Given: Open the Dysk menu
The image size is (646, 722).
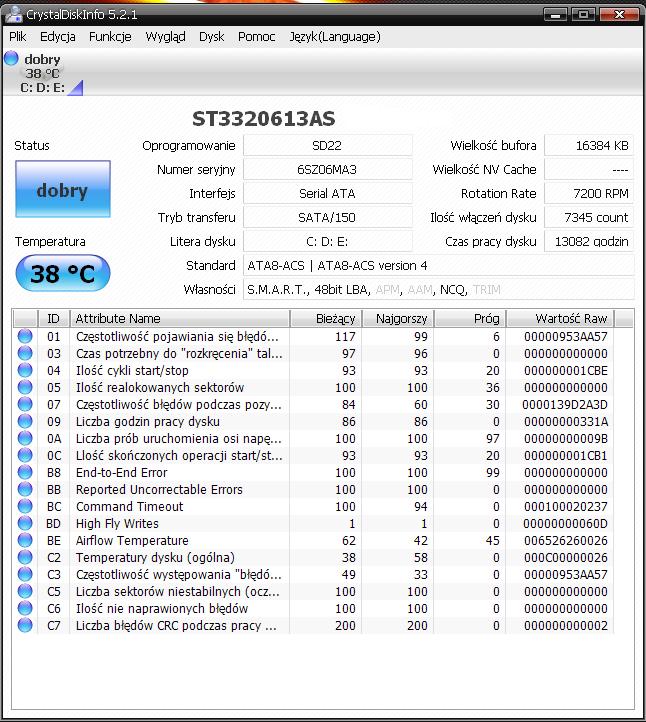Looking at the screenshot, I should click(x=211, y=37).
